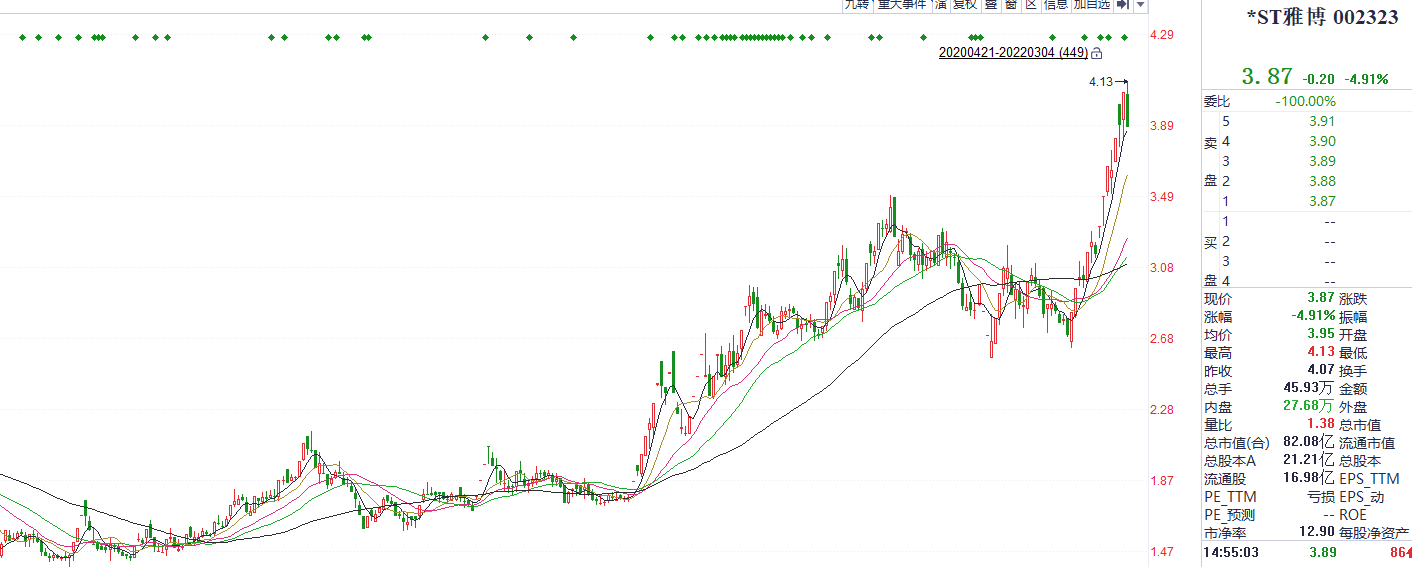Click the 九转 indicator button
Image resolution: width=1412 pixels, height=567 pixels.
pyautogui.click(x=857, y=5)
